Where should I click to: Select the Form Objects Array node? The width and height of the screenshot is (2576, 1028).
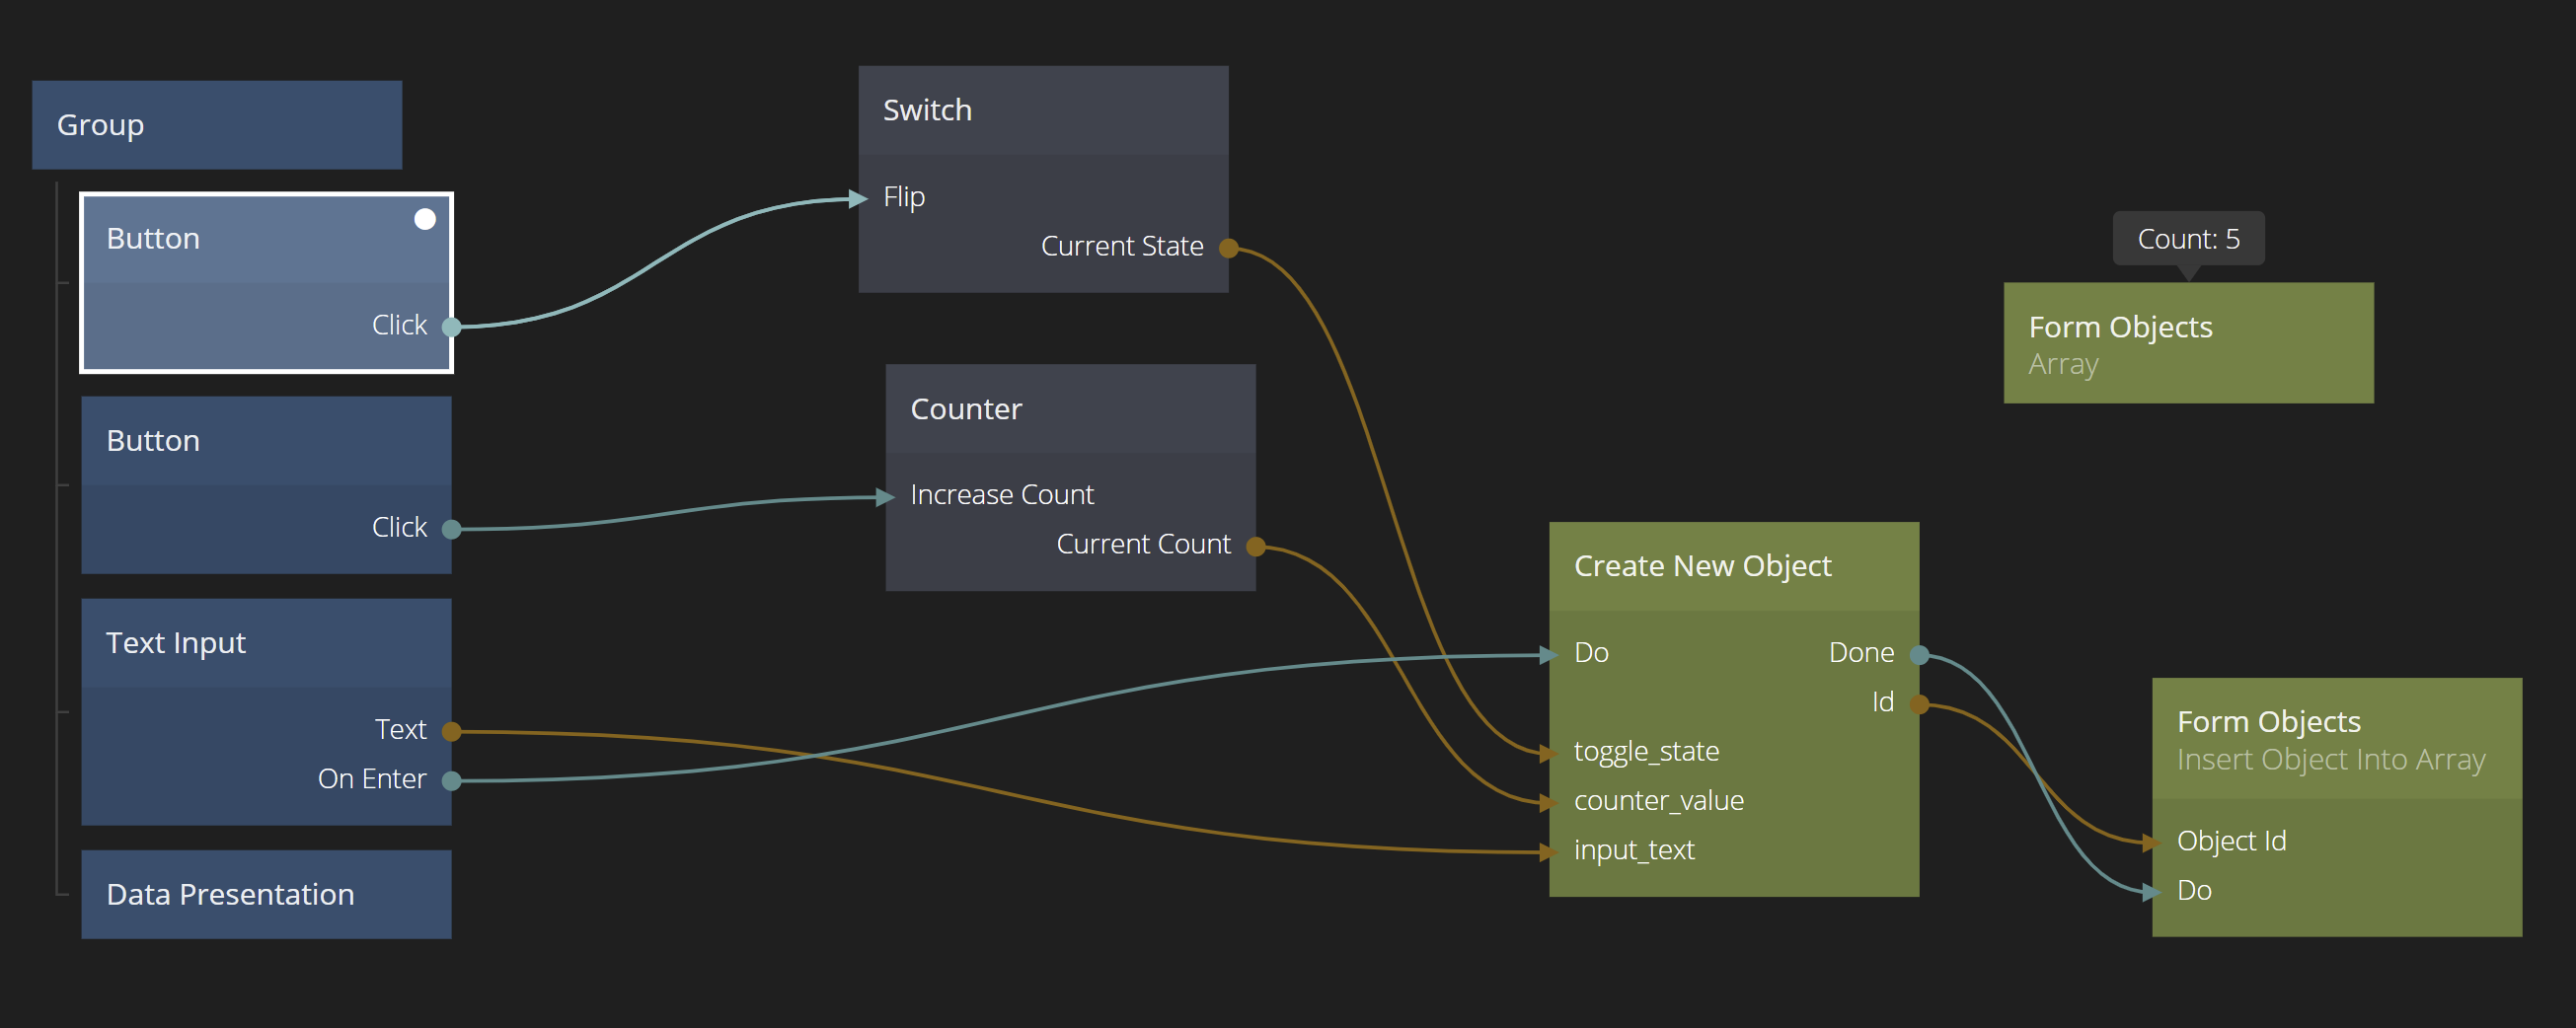(2188, 344)
